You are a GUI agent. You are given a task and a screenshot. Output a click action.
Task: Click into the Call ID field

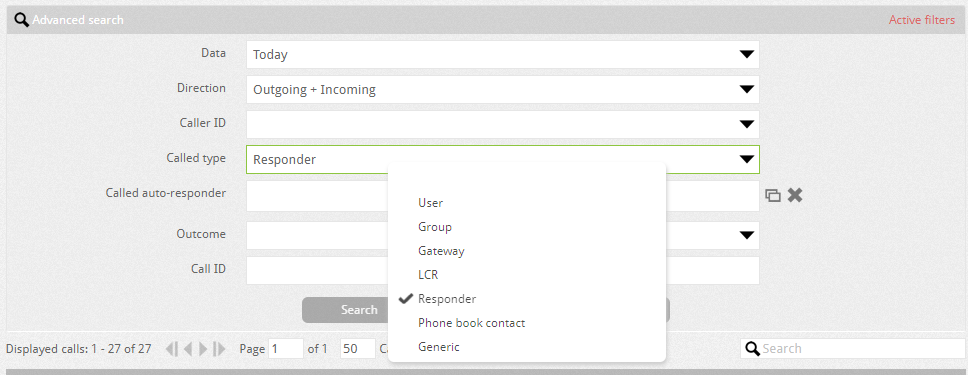pos(503,271)
